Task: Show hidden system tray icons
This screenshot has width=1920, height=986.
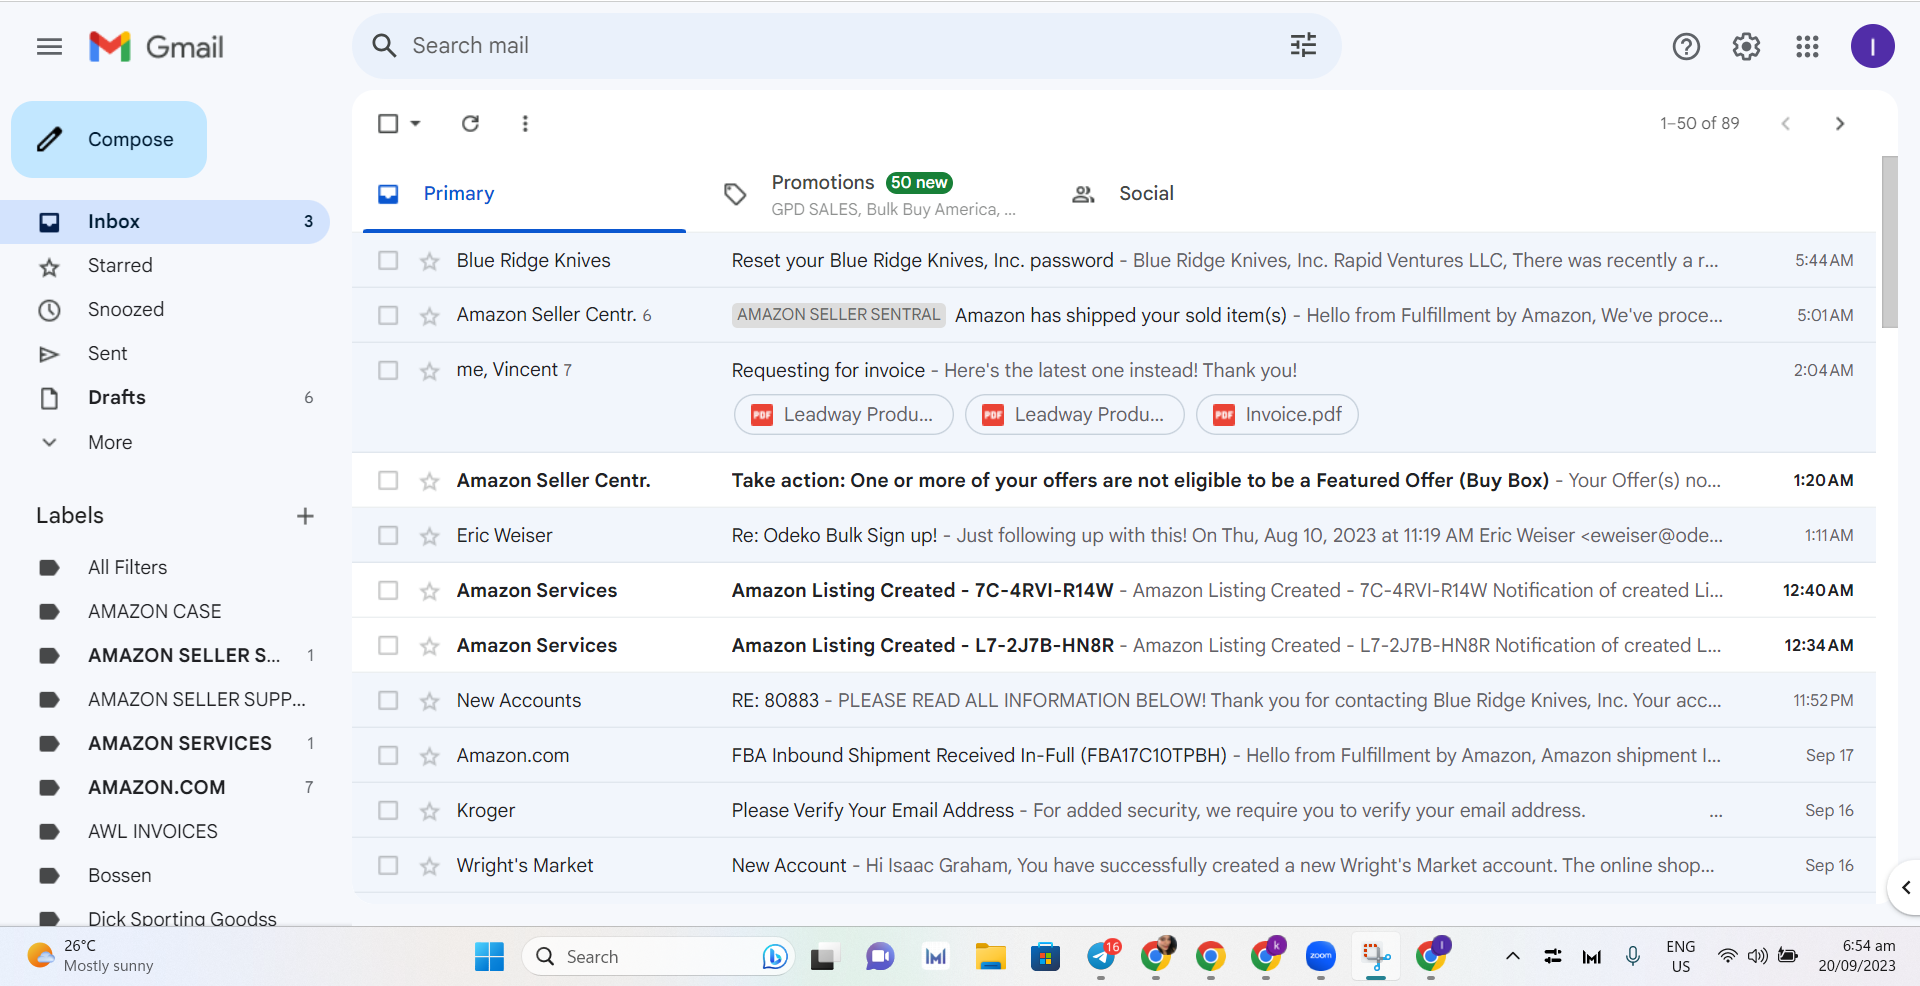Action: click(1513, 957)
